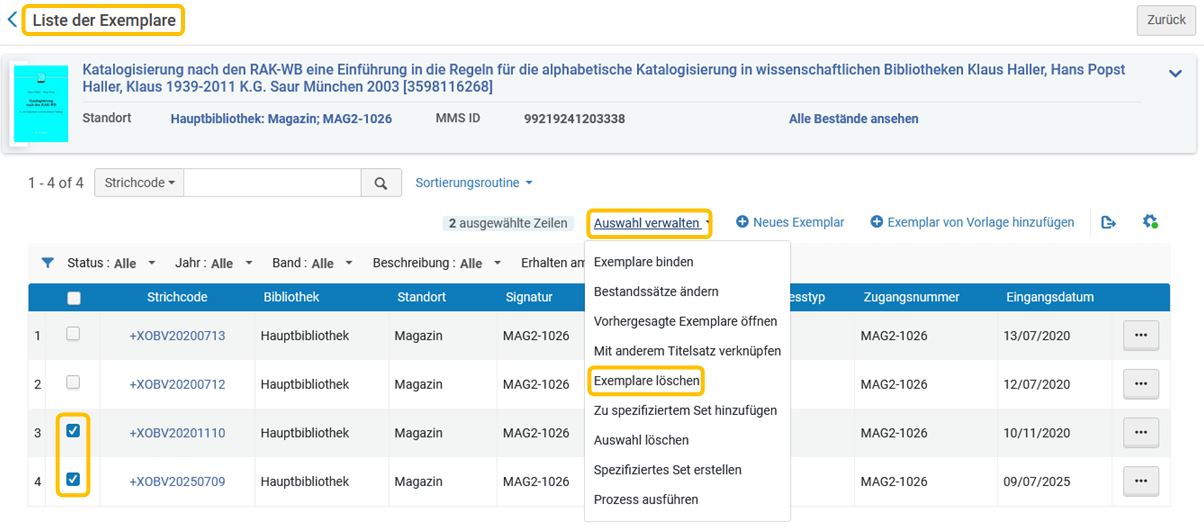Click the back chevron beside Liste der Exemplare
The width and height of the screenshot is (1204, 528).
tap(12, 19)
